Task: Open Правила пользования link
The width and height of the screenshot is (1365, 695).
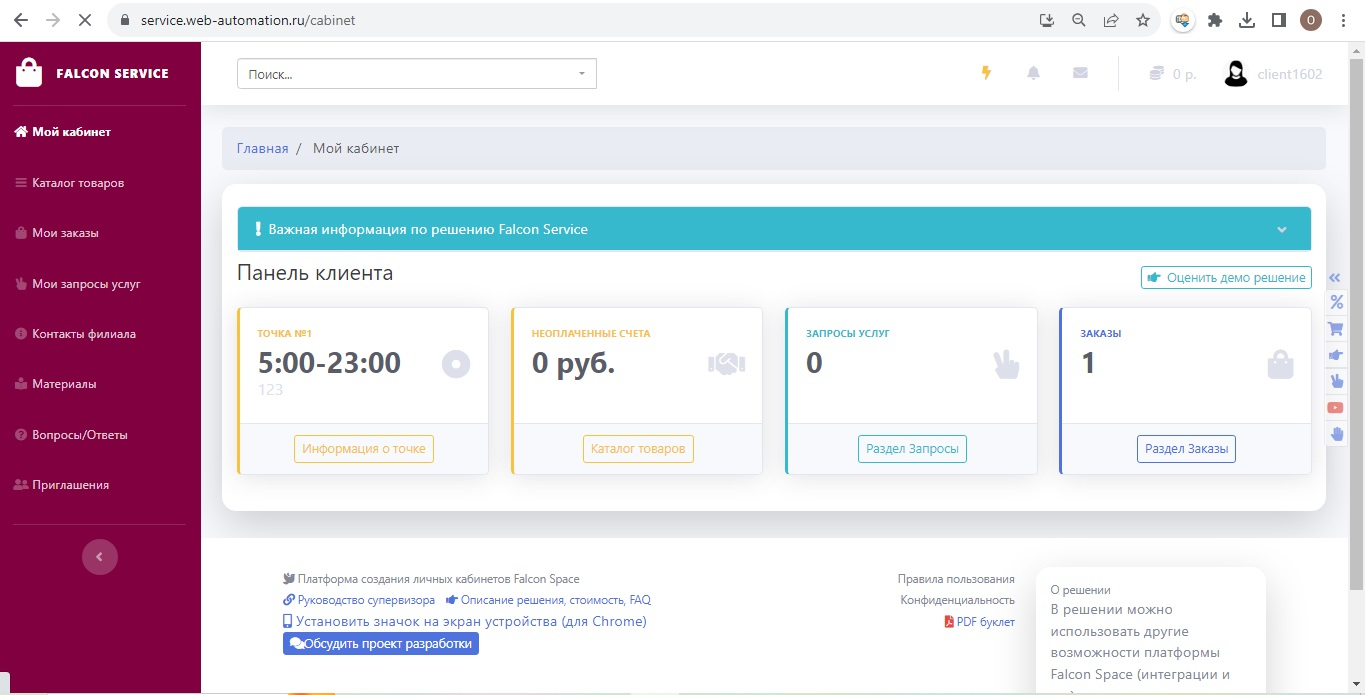Action: click(x=956, y=579)
